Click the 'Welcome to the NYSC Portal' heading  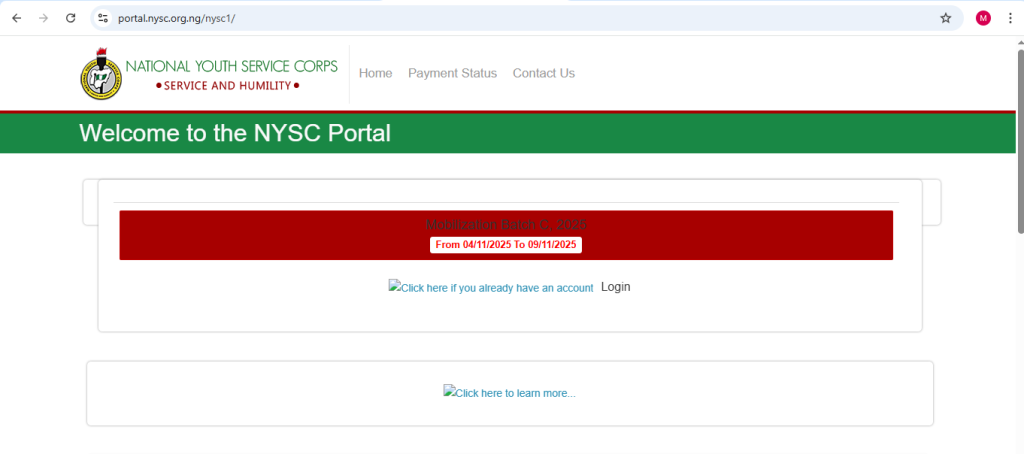coord(235,133)
